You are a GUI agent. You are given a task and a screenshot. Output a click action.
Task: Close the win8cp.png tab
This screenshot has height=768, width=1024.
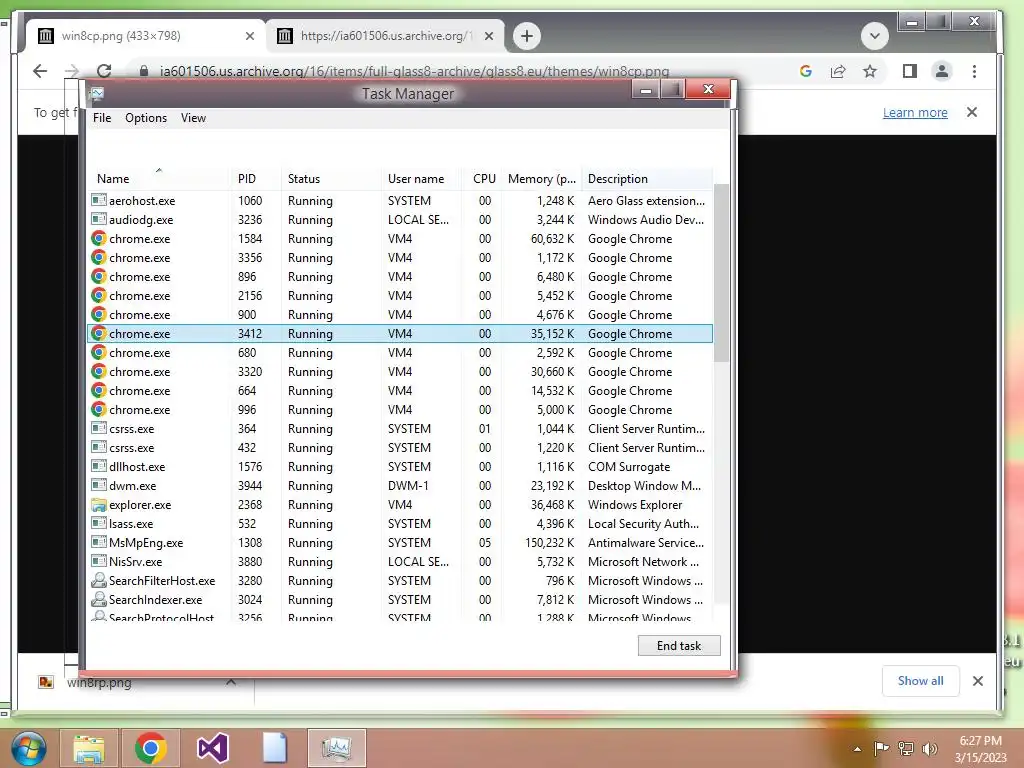[249, 37]
